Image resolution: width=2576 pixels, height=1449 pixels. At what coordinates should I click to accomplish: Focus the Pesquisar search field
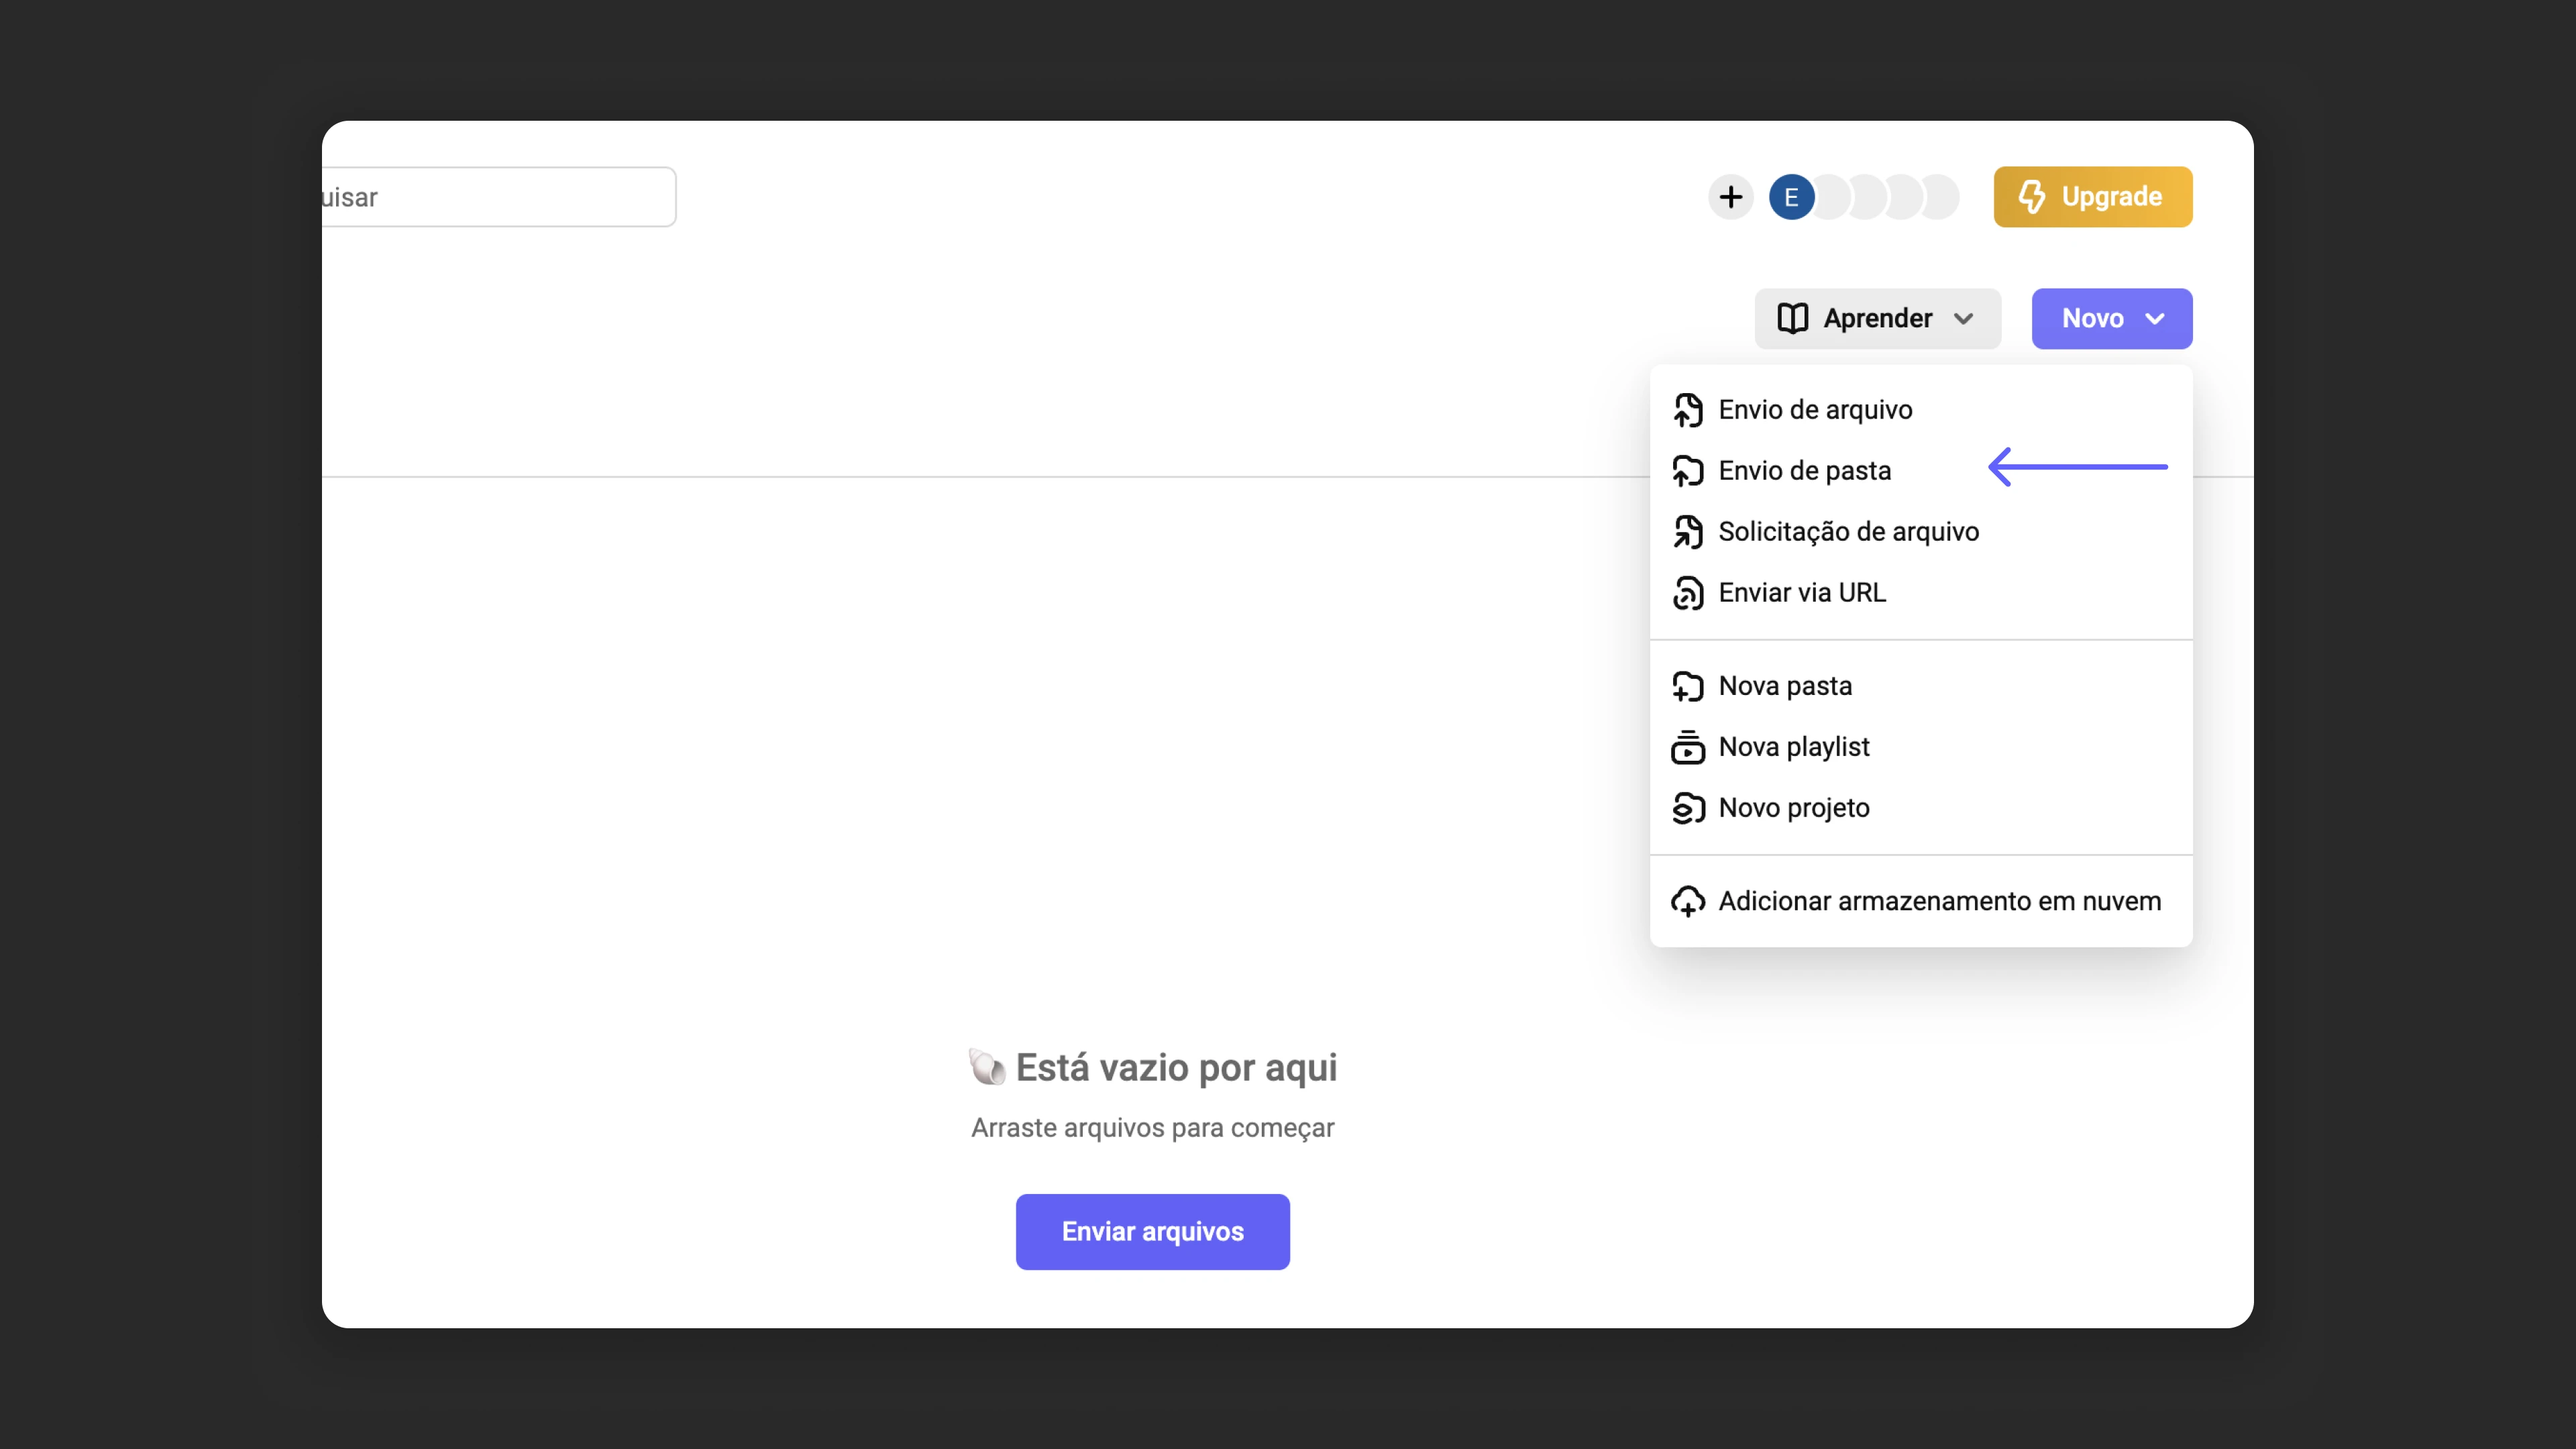(x=498, y=197)
